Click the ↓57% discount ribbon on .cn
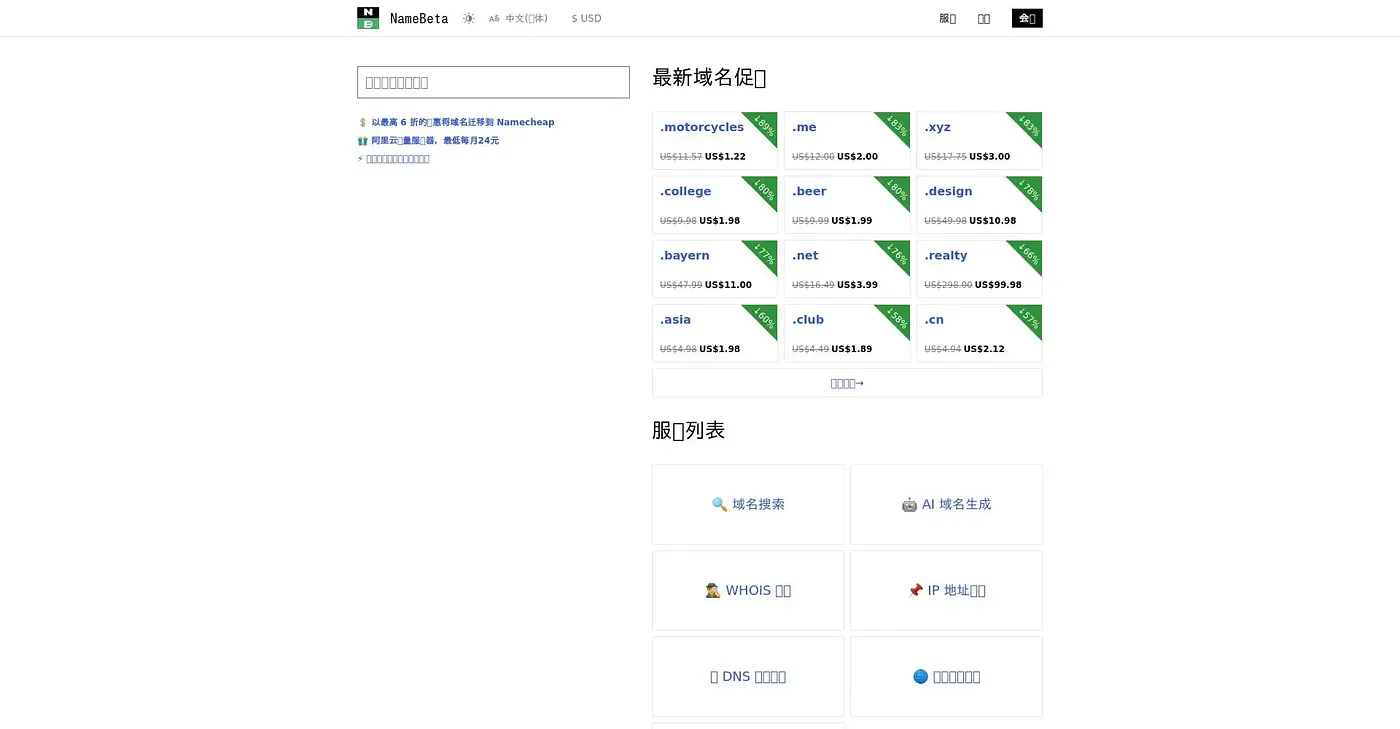The height and width of the screenshot is (729, 1400). pos(1028,318)
